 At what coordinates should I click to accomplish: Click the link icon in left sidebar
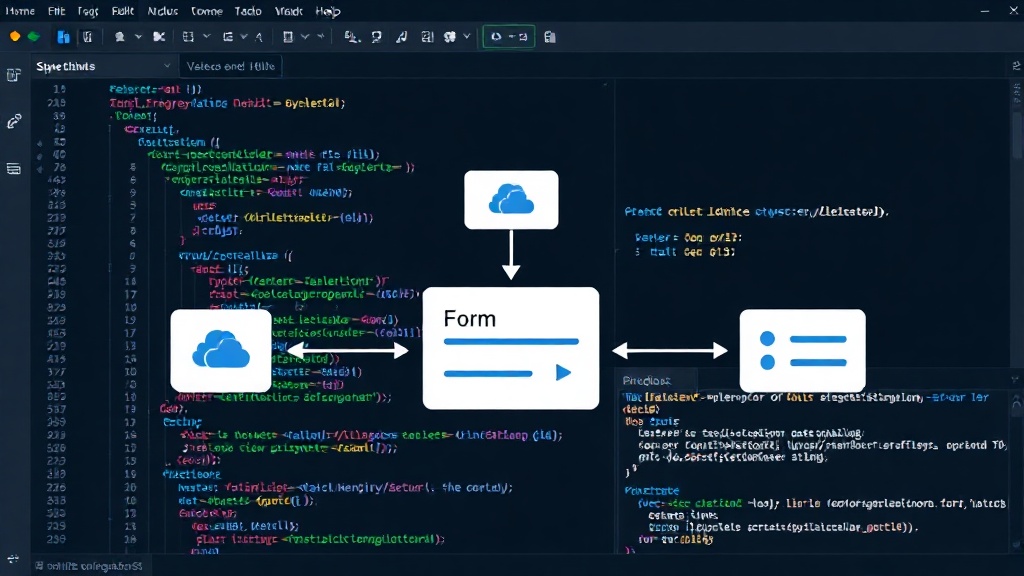[x=14, y=121]
